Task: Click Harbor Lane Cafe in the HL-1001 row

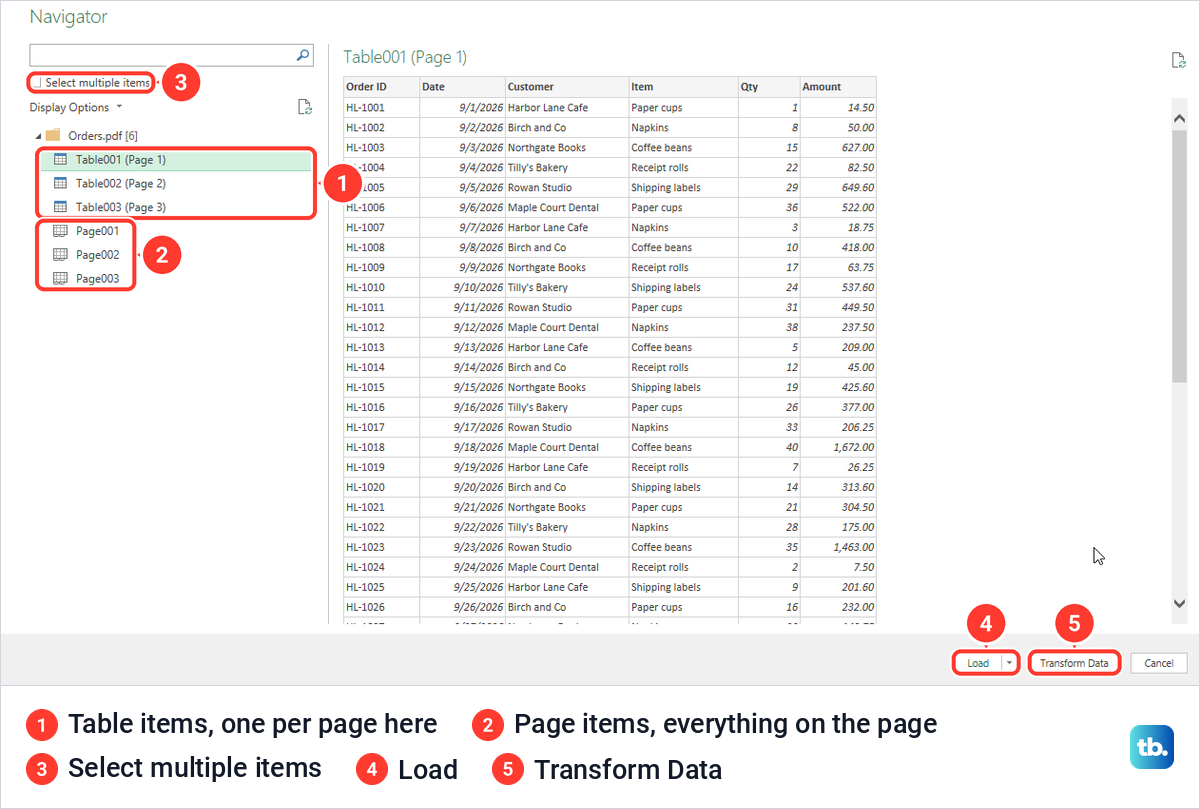Action: pos(566,107)
